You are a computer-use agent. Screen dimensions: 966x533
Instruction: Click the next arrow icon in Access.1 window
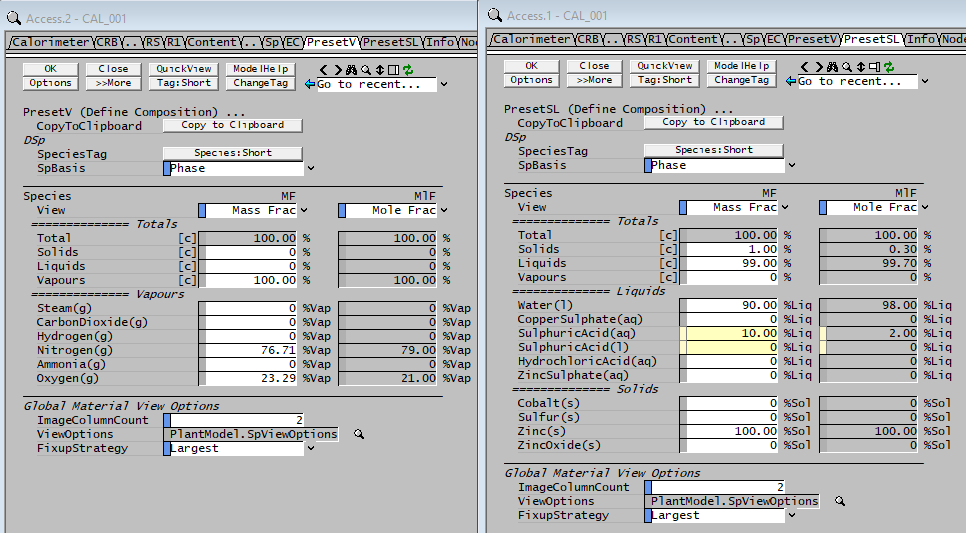click(x=818, y=67)
